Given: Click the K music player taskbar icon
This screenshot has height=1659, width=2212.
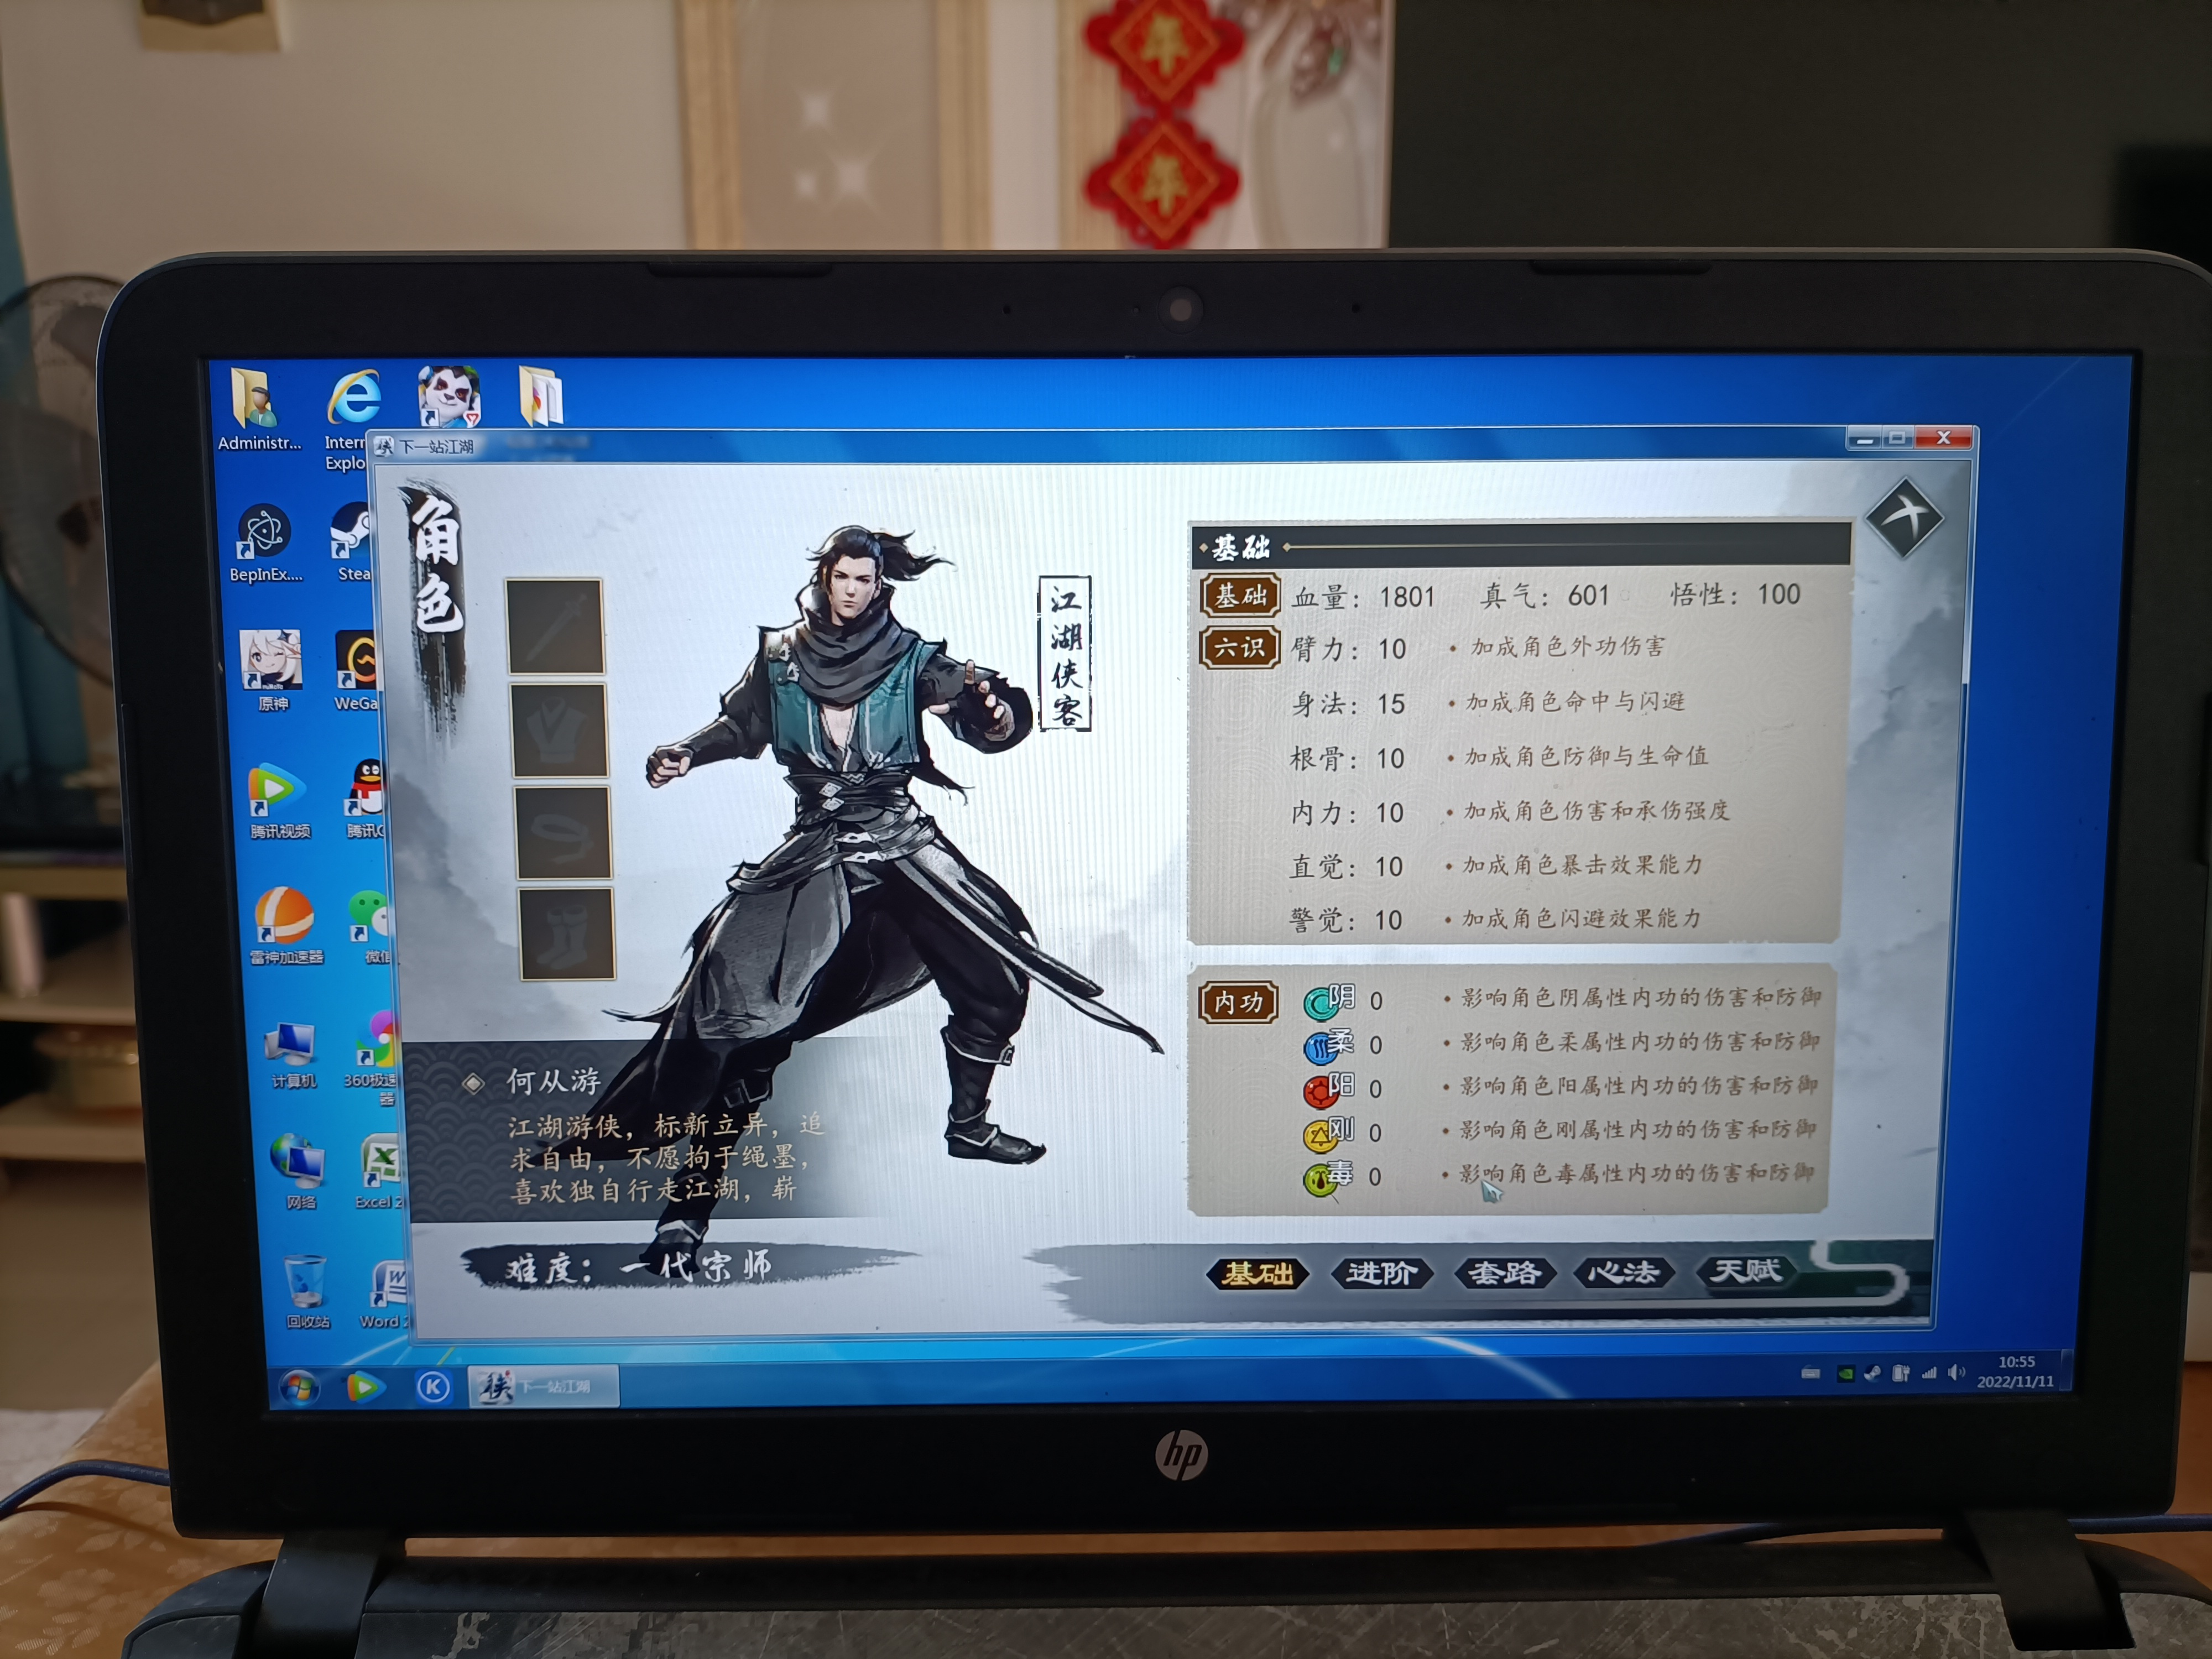Looking at the screenshot, I should 433,1387.
